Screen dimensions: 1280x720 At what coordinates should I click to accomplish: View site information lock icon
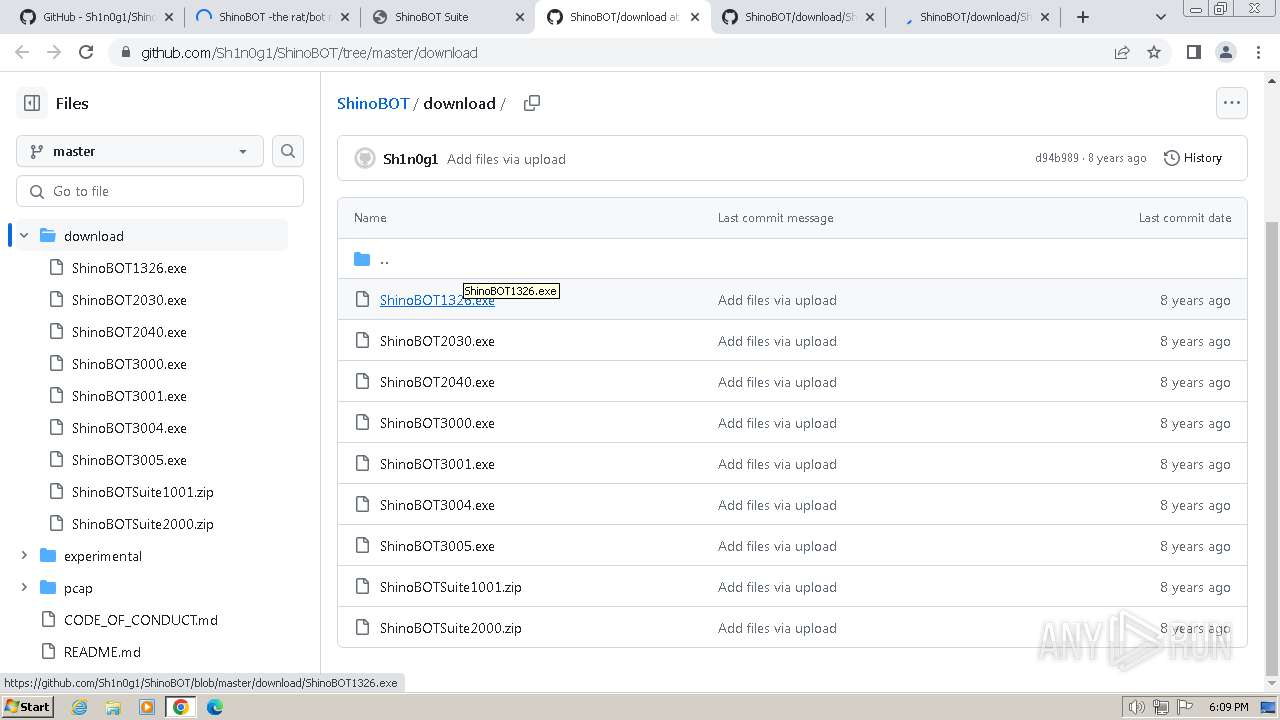(x=124, y=52)
